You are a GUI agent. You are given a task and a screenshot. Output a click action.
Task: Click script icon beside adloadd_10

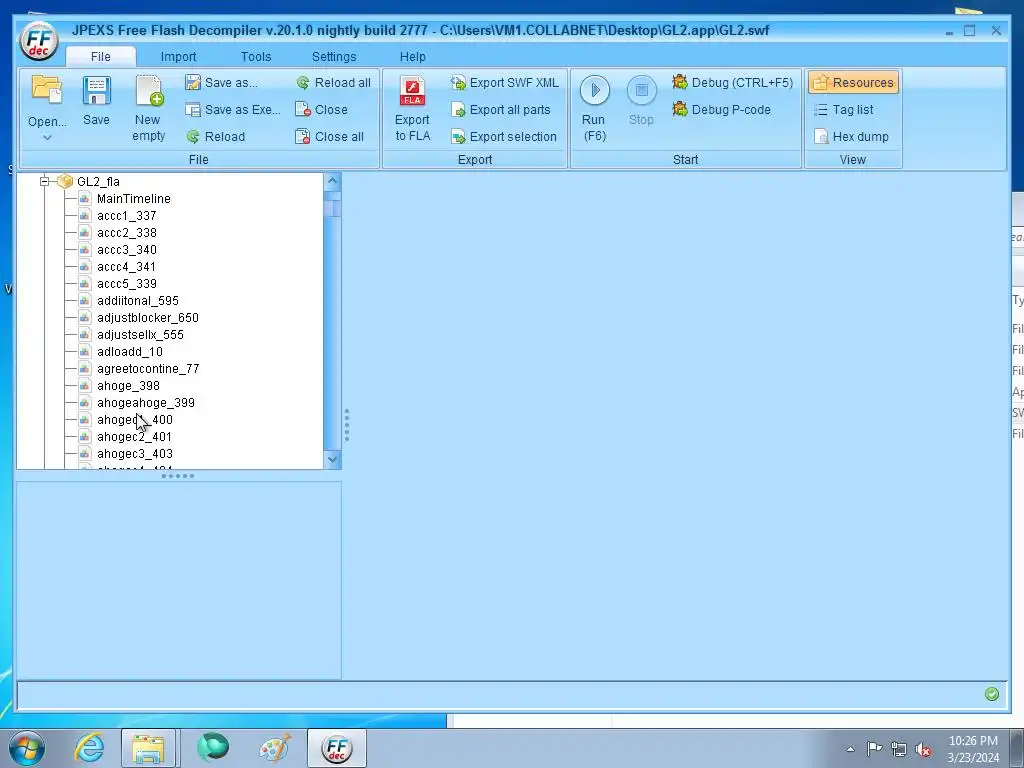pyautogui.click(x=84, y=351)
